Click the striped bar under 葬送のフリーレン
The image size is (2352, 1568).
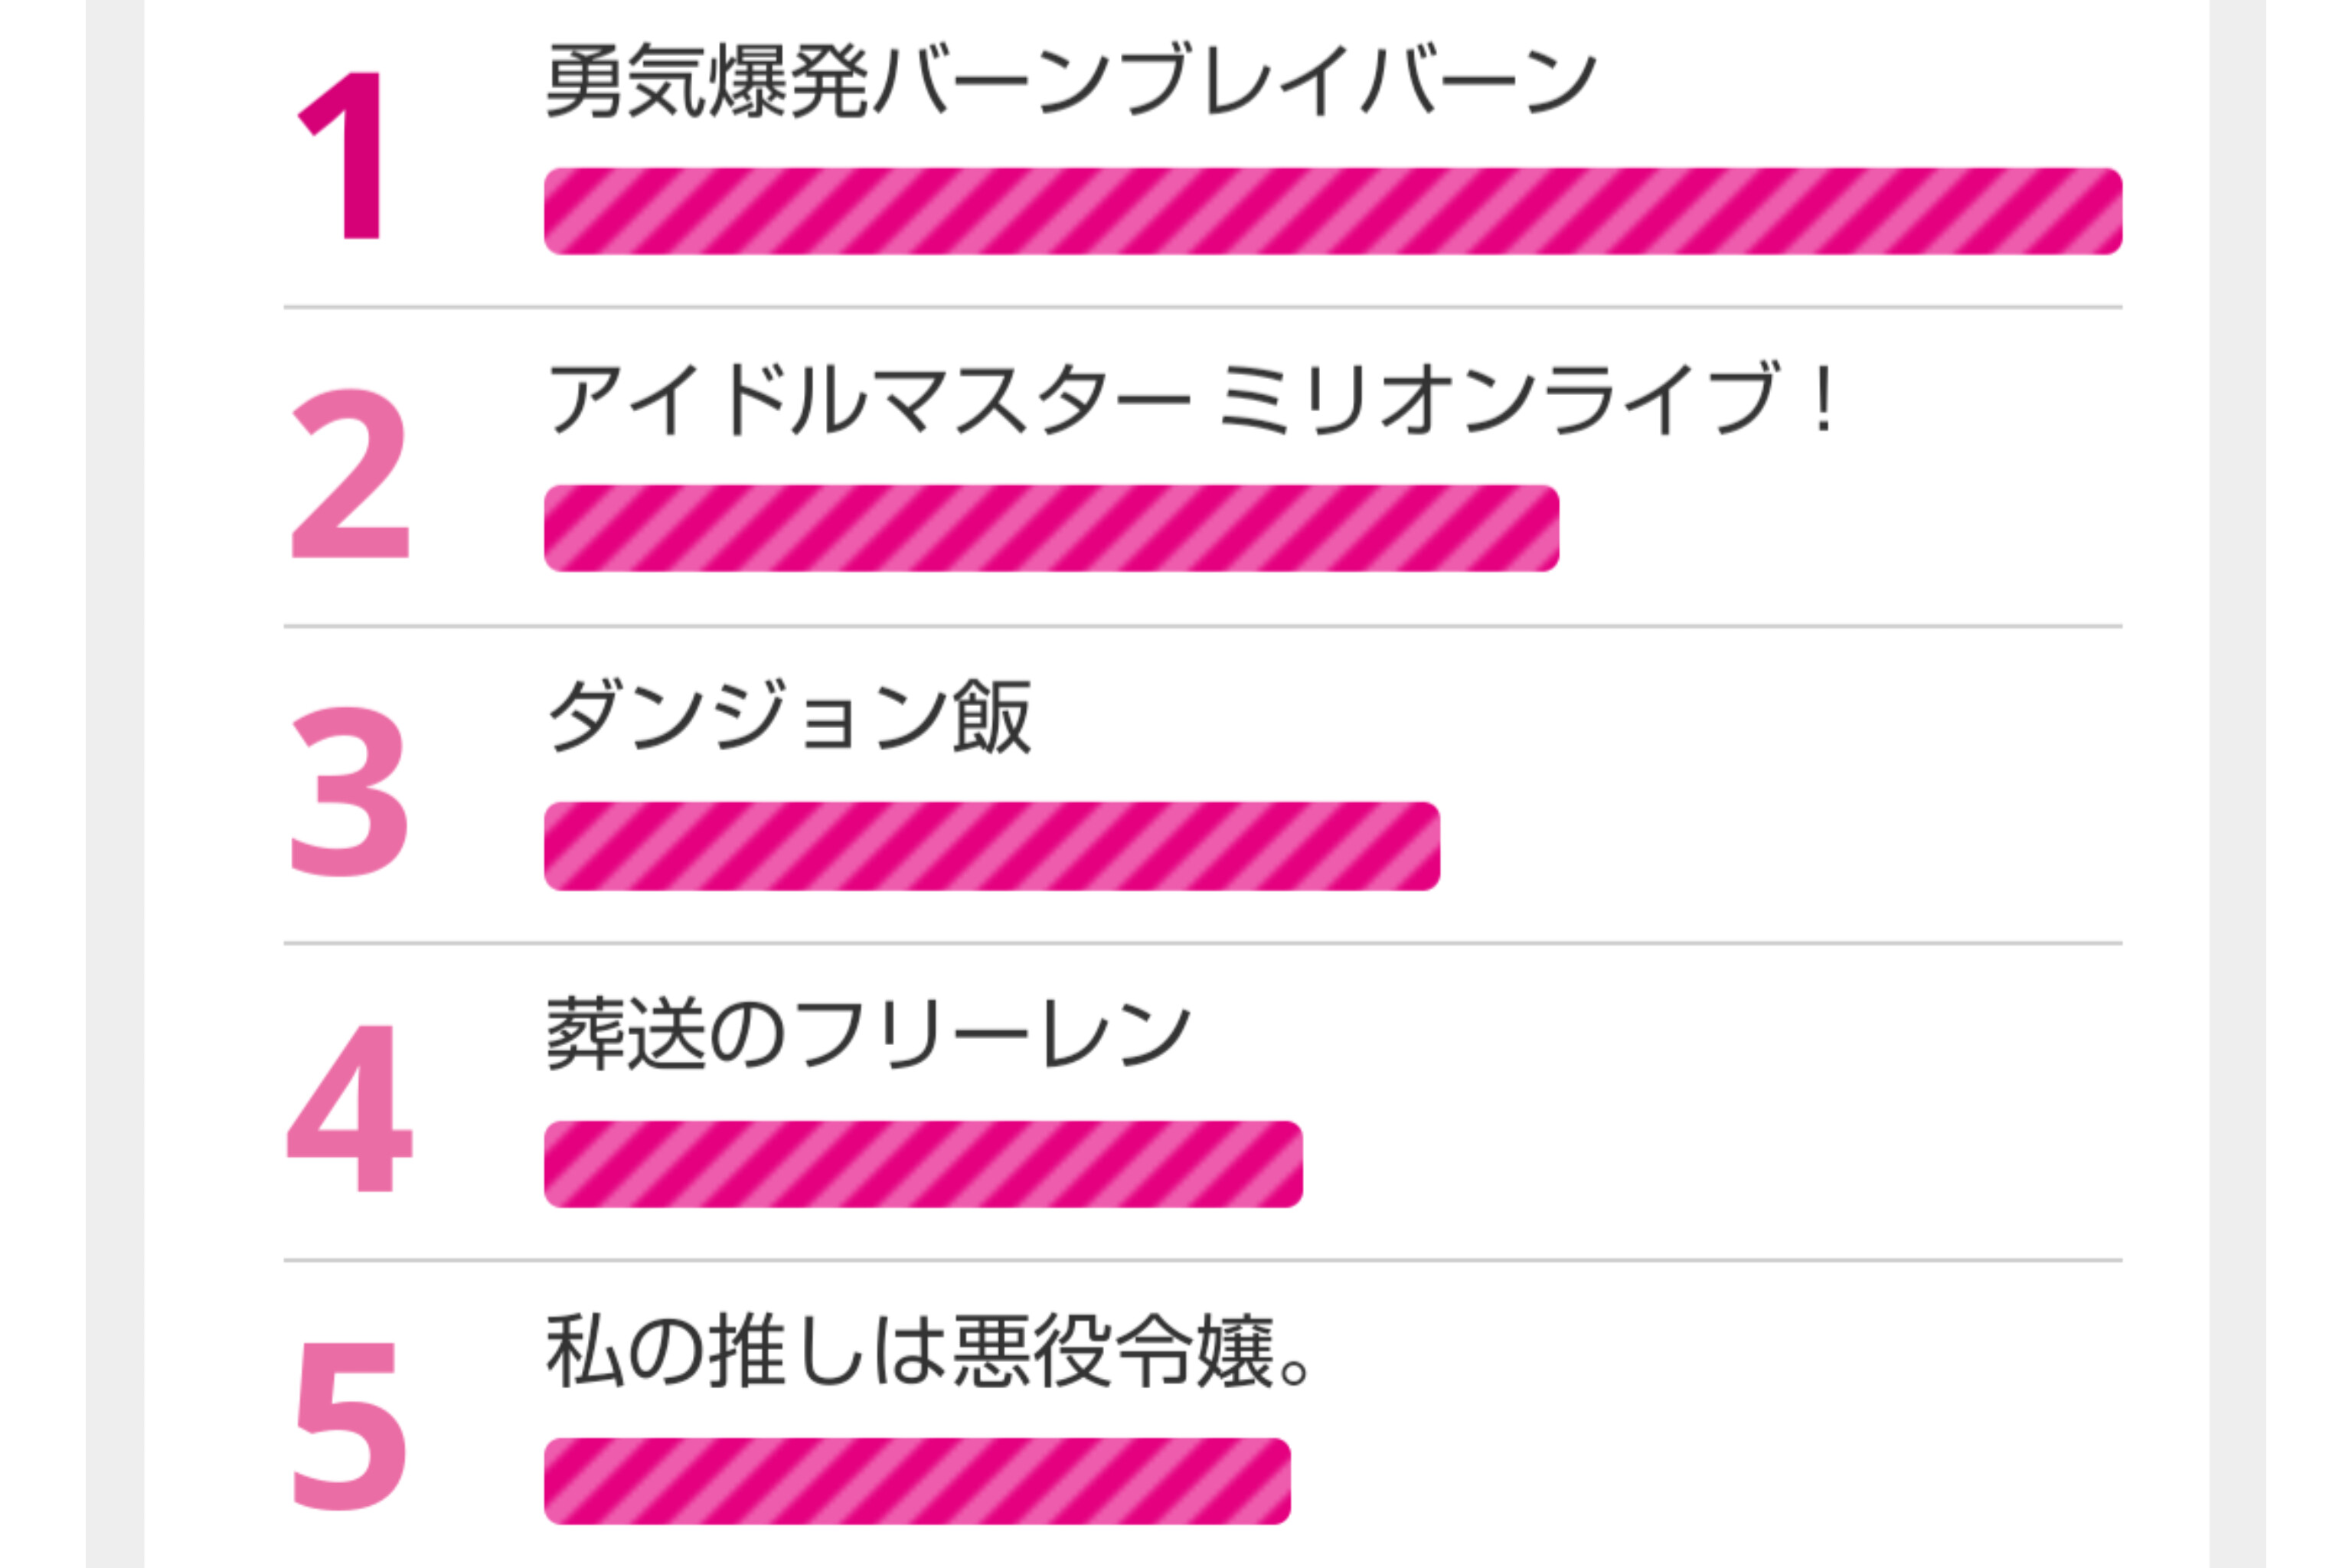tap(923, 1164)
